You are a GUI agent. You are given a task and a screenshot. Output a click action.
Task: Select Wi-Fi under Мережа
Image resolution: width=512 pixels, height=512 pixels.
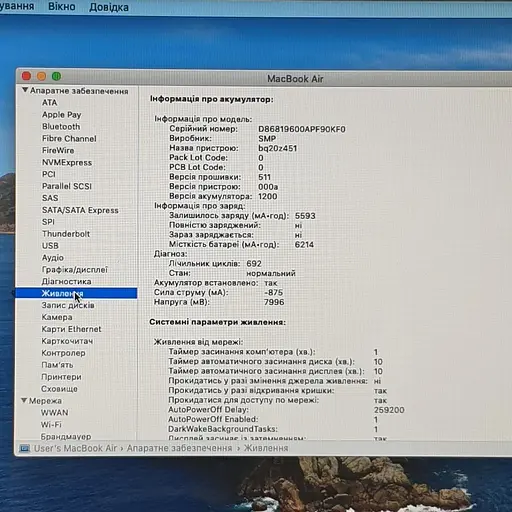click(x=51, y=425)
